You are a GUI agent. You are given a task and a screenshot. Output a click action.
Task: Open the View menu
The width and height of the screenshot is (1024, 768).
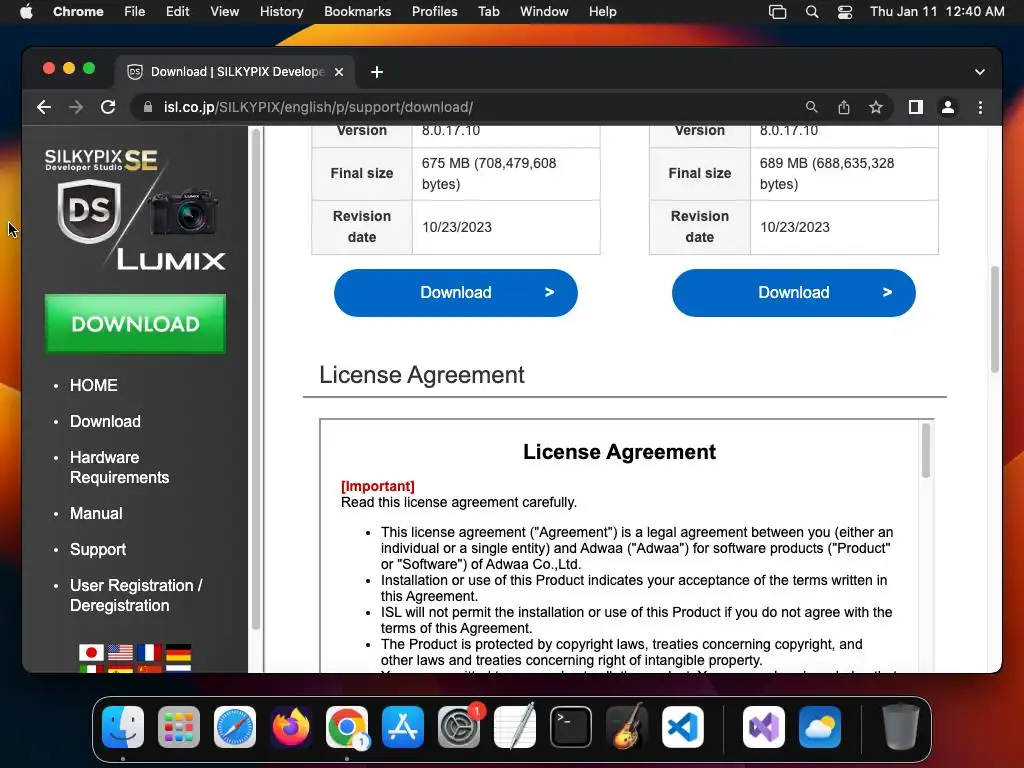pos(224,12)
